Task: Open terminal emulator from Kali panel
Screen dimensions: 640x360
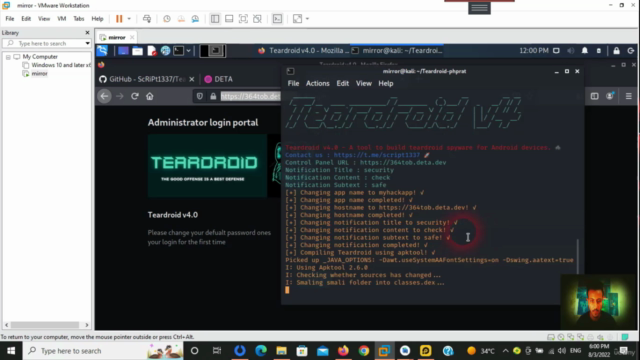Action: (x=179, y=51)
